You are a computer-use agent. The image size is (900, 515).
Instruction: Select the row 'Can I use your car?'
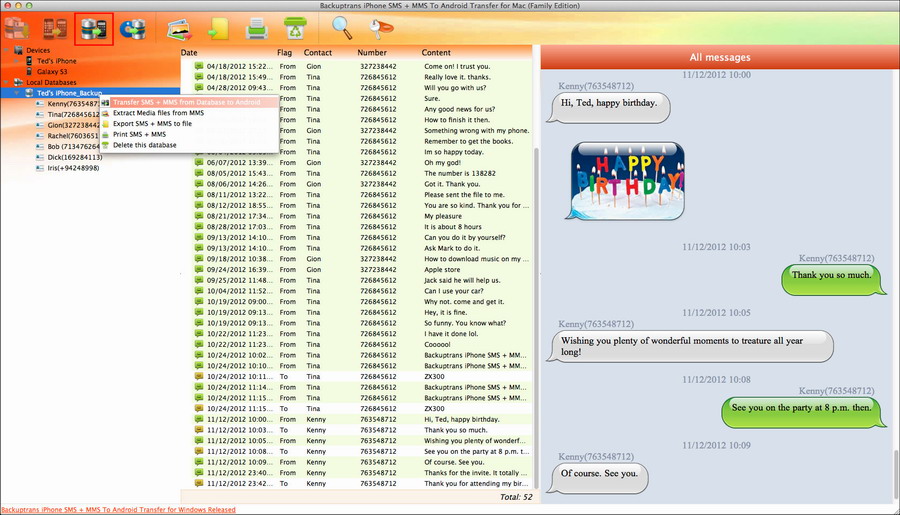tap(356, 291)
